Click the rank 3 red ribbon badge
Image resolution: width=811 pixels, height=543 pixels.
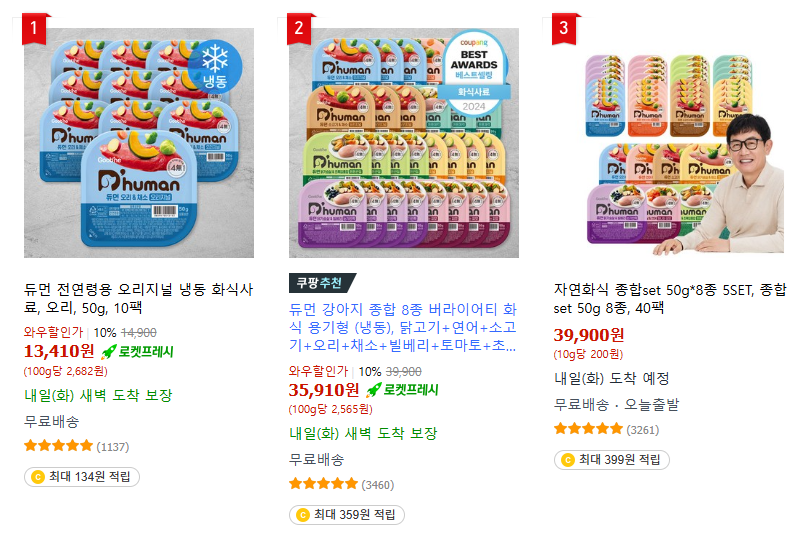click(564, 28)
